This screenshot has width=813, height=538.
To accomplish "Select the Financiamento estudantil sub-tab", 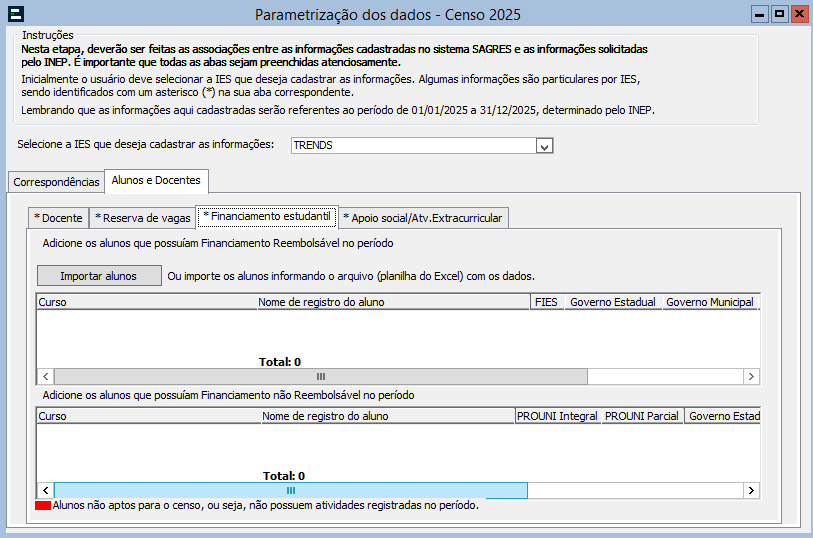I will coord(267,217).
